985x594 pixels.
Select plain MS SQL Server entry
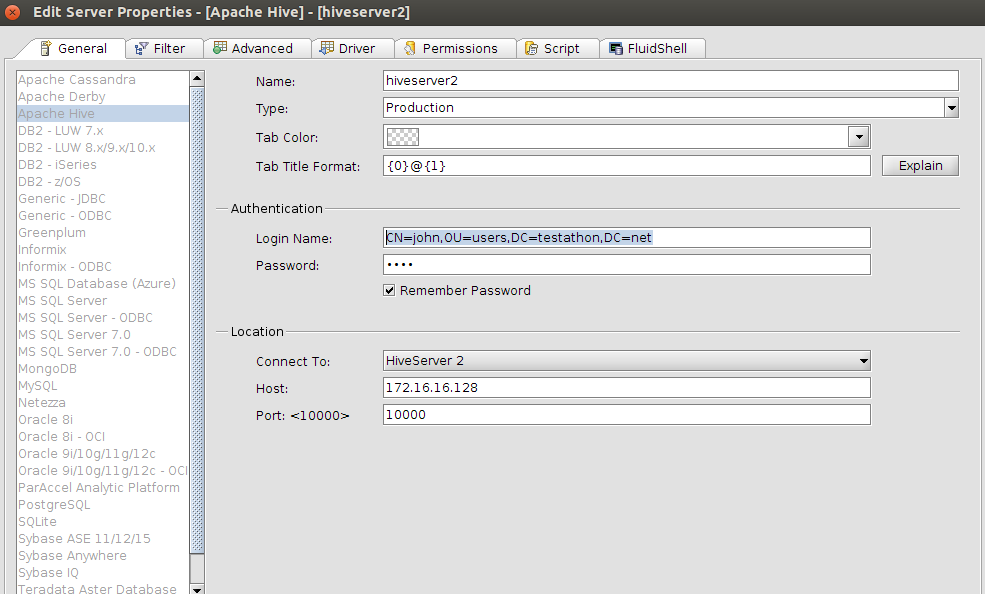102,300
